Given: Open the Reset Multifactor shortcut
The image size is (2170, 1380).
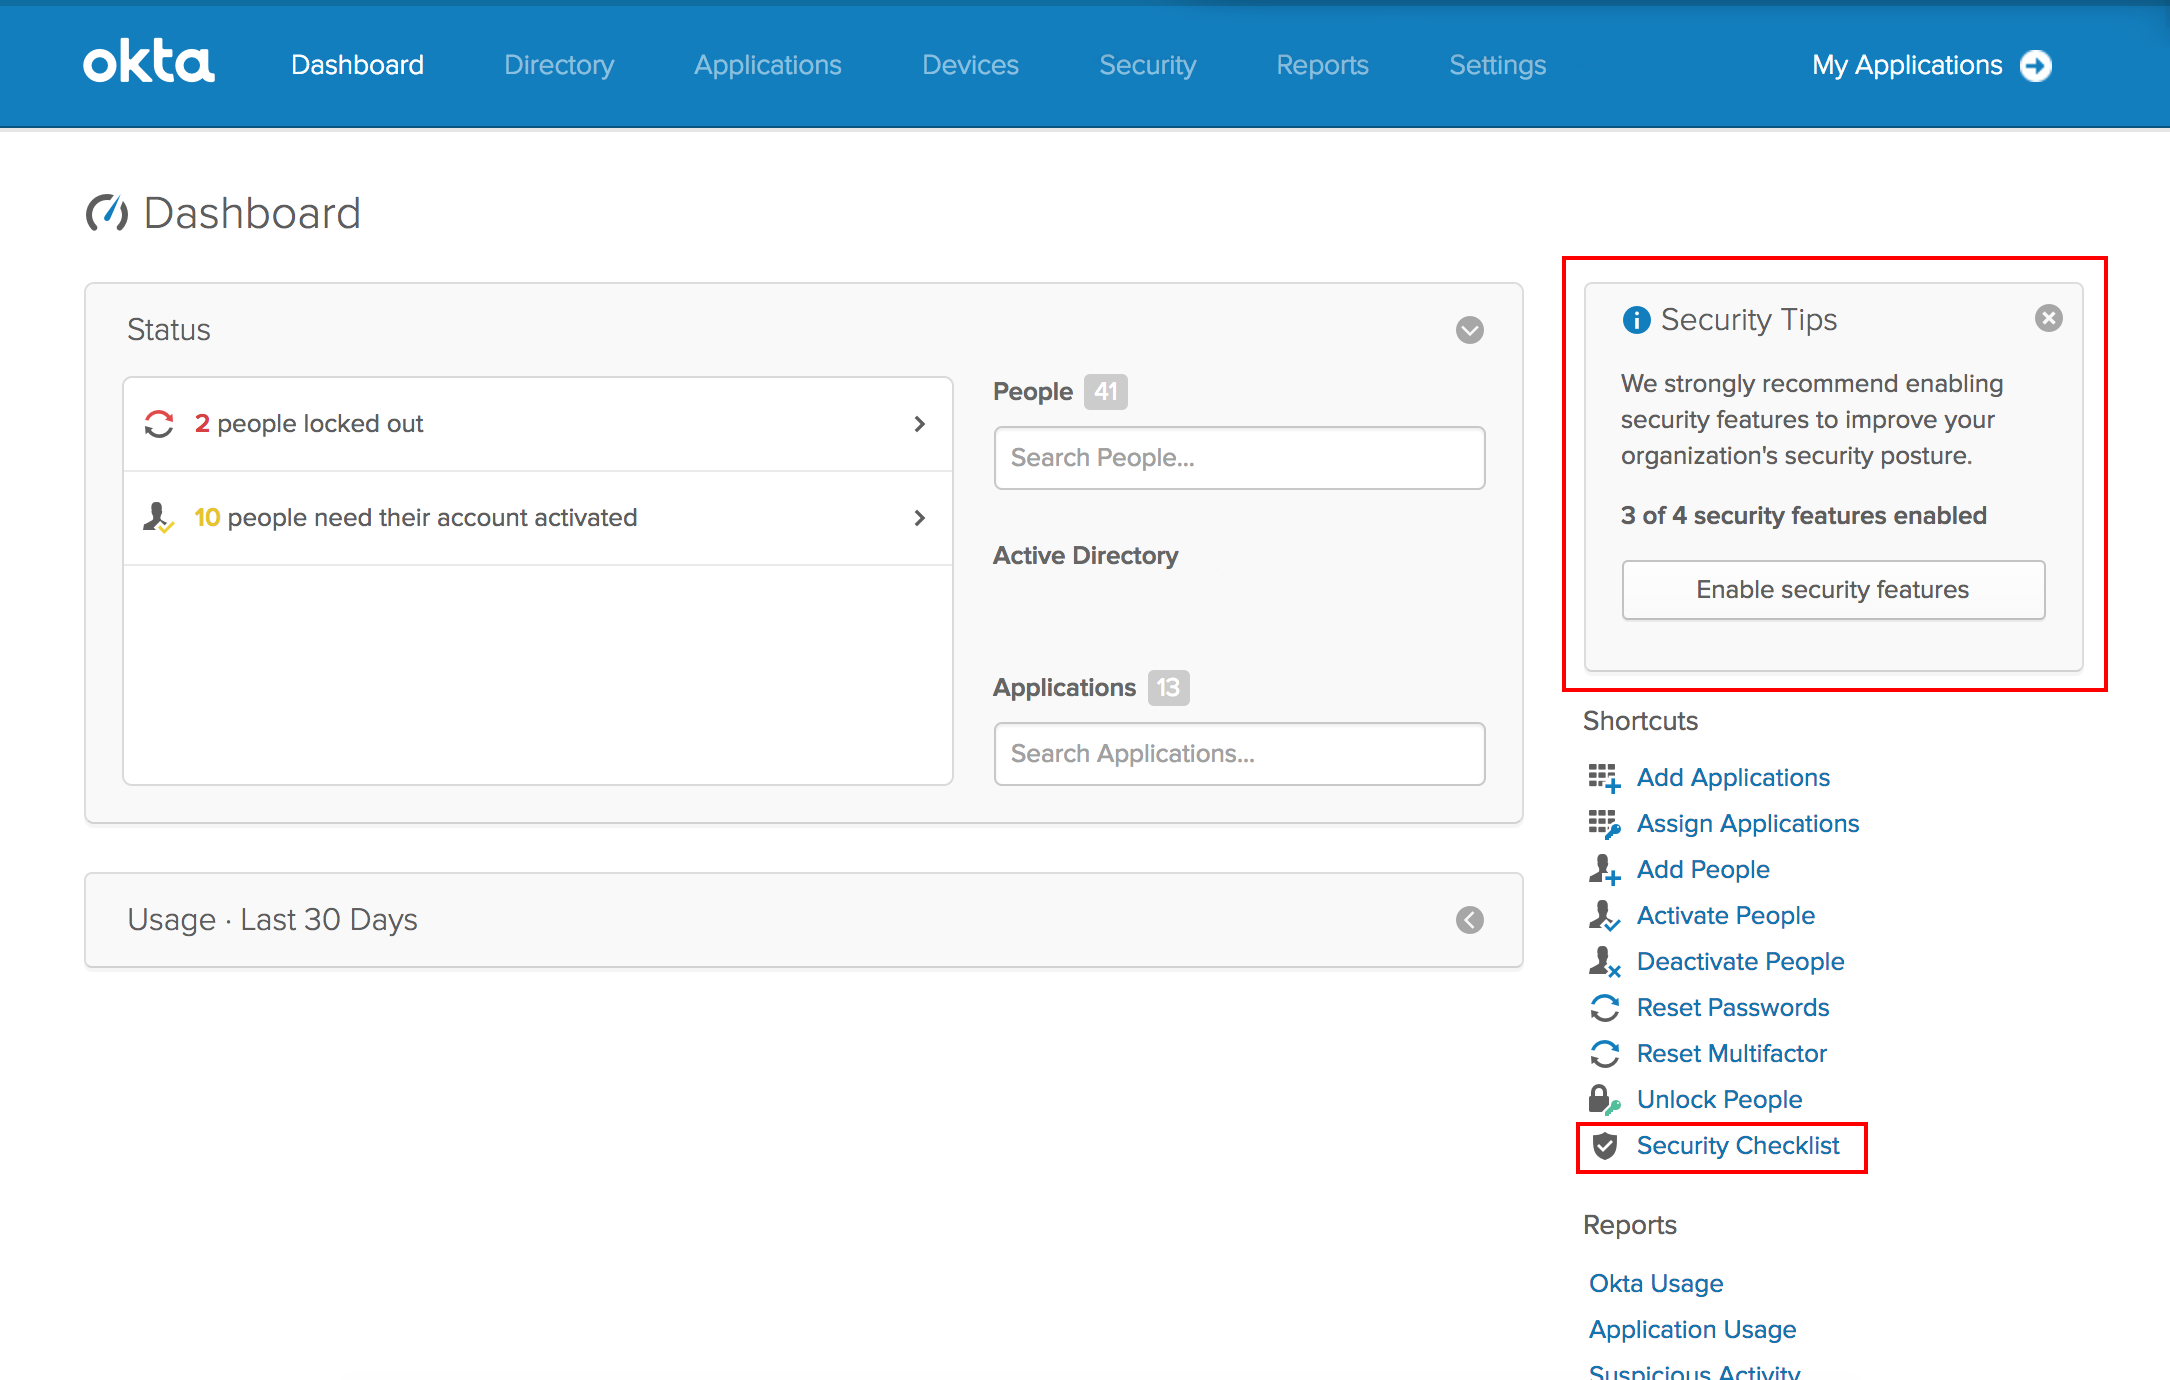Looking at the screenshot, I should (1731, 1054).
